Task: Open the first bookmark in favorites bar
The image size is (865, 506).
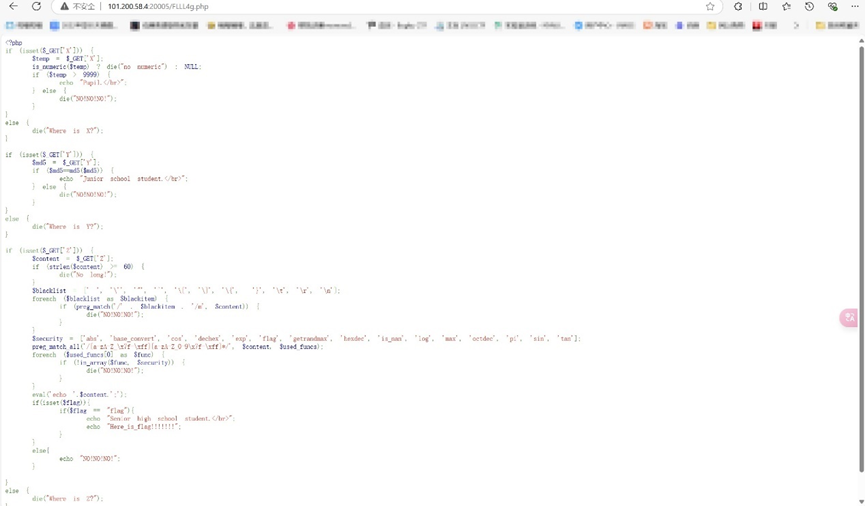Action: pos(24,25)
